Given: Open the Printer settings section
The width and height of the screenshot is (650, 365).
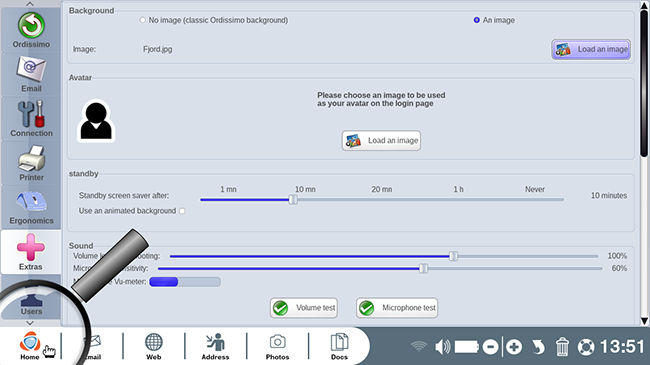Looking at the screenshot, I should click(31, 163).
